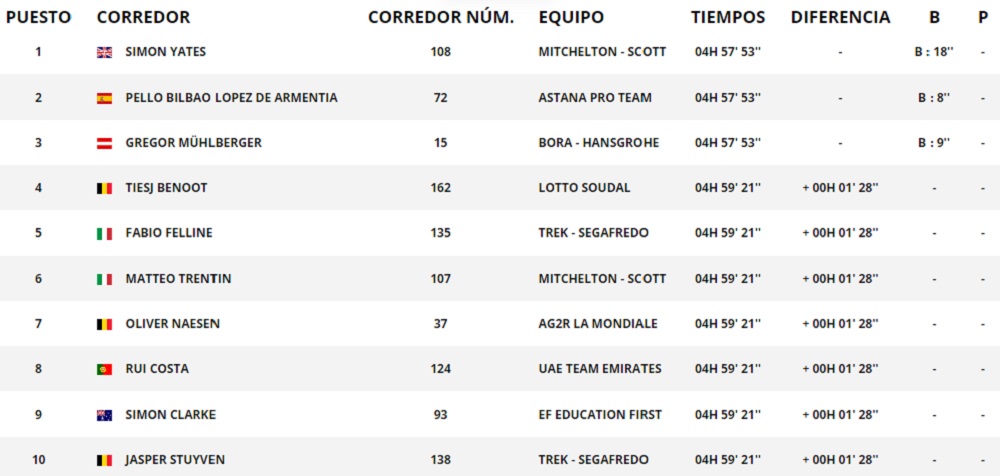This screenshot has height=476, width=1000.
Task: Click the CORREDOR NÚM. column header
Action: pyautogui.click(x=441, y=17)
